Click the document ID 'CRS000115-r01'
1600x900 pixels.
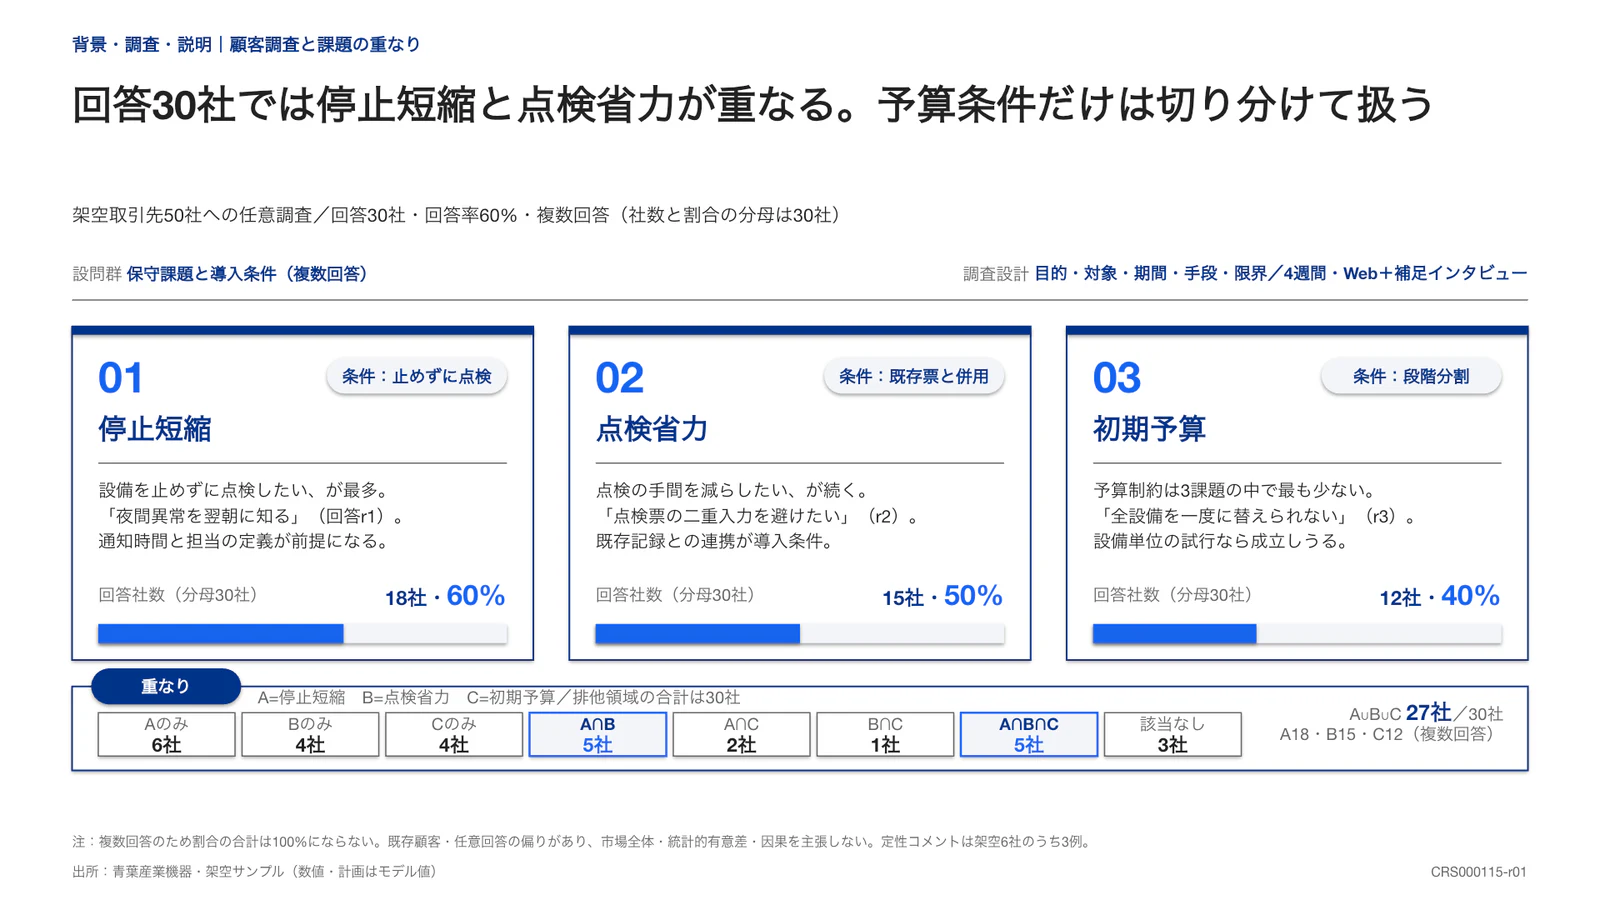coord(1478,872)
